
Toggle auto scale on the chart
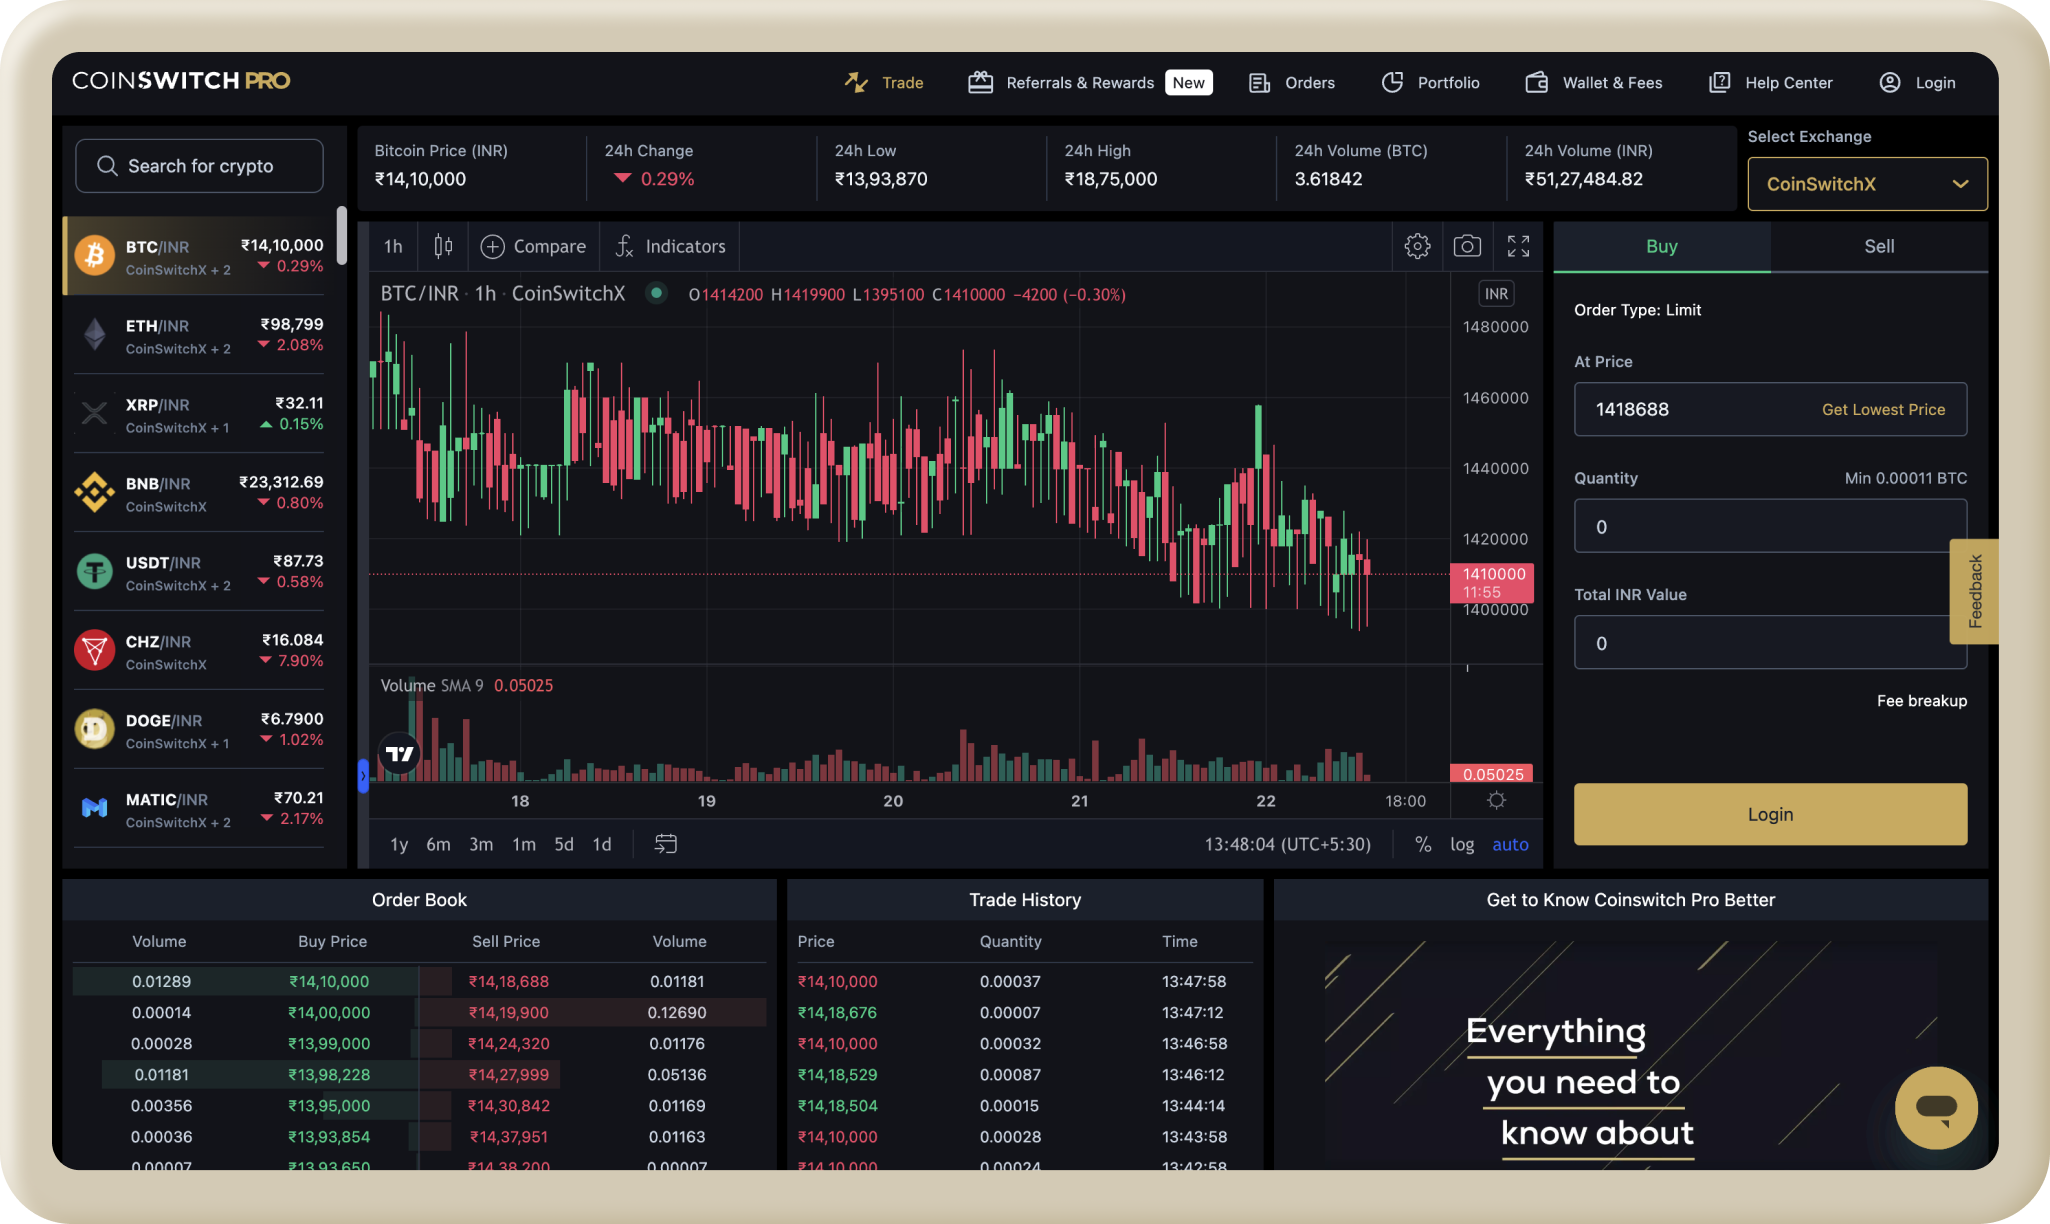pyautogui.click(x=1510, y=844)
